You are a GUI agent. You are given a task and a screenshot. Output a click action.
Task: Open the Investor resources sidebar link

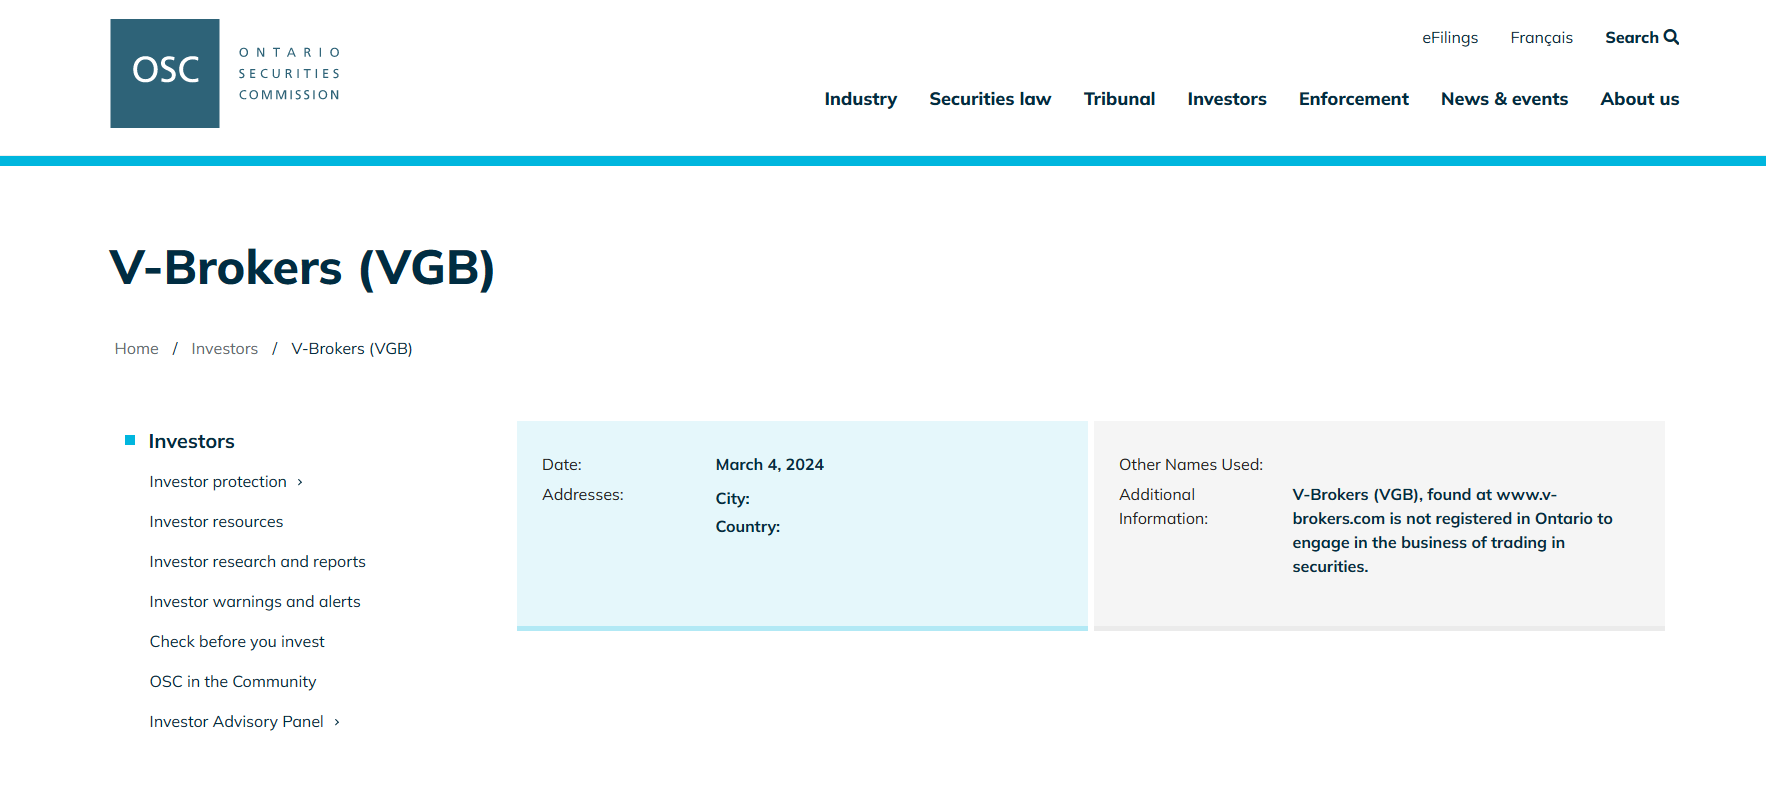click(x=216, y=522)
